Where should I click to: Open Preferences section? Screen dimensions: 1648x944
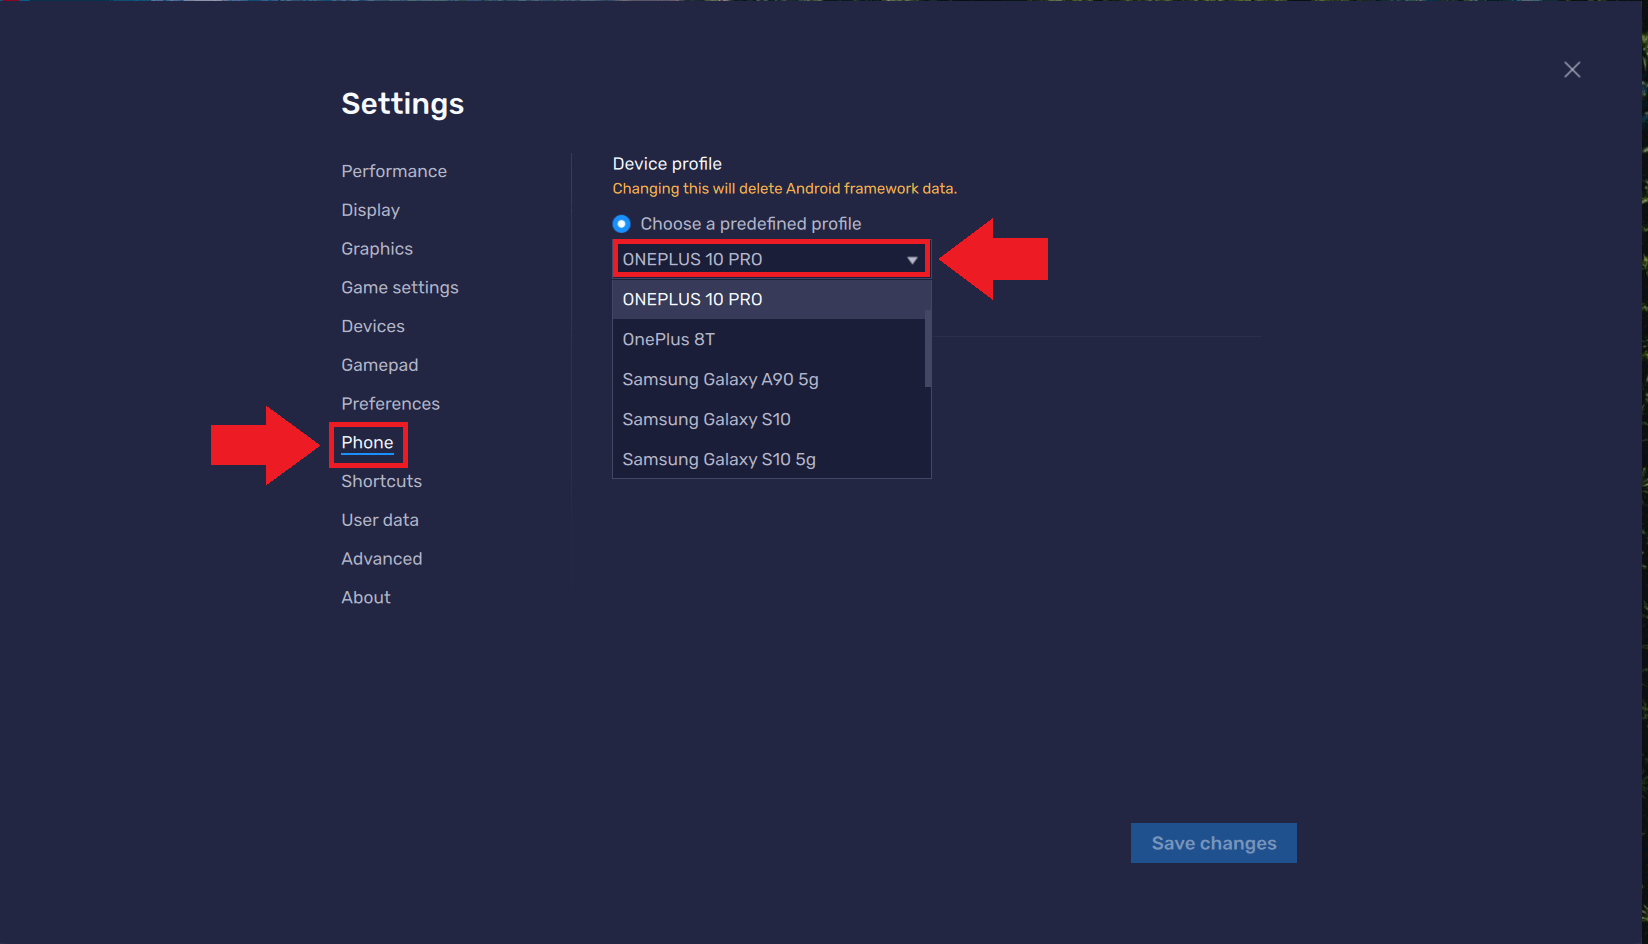391,404
